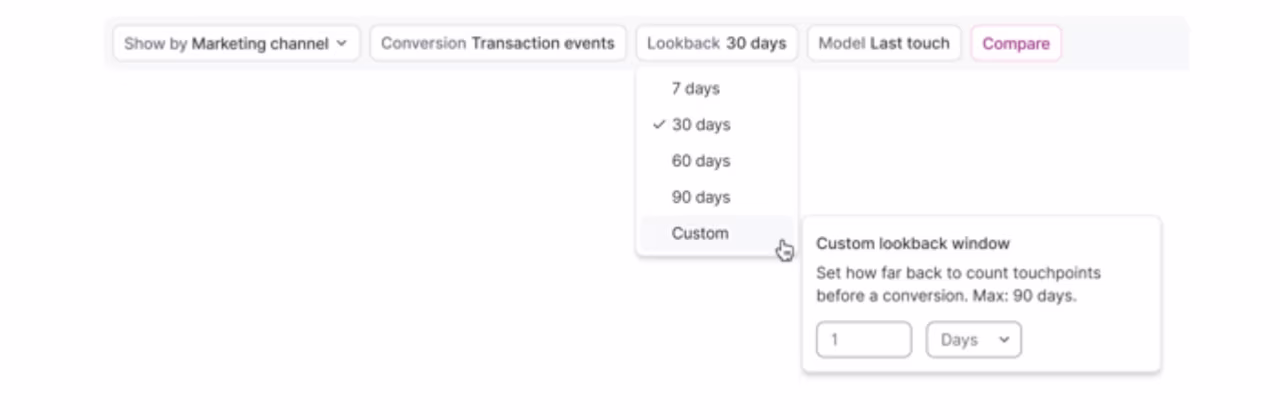
Task: Click the chevron beside Marketing channel
Action: (x=342, y=43)
